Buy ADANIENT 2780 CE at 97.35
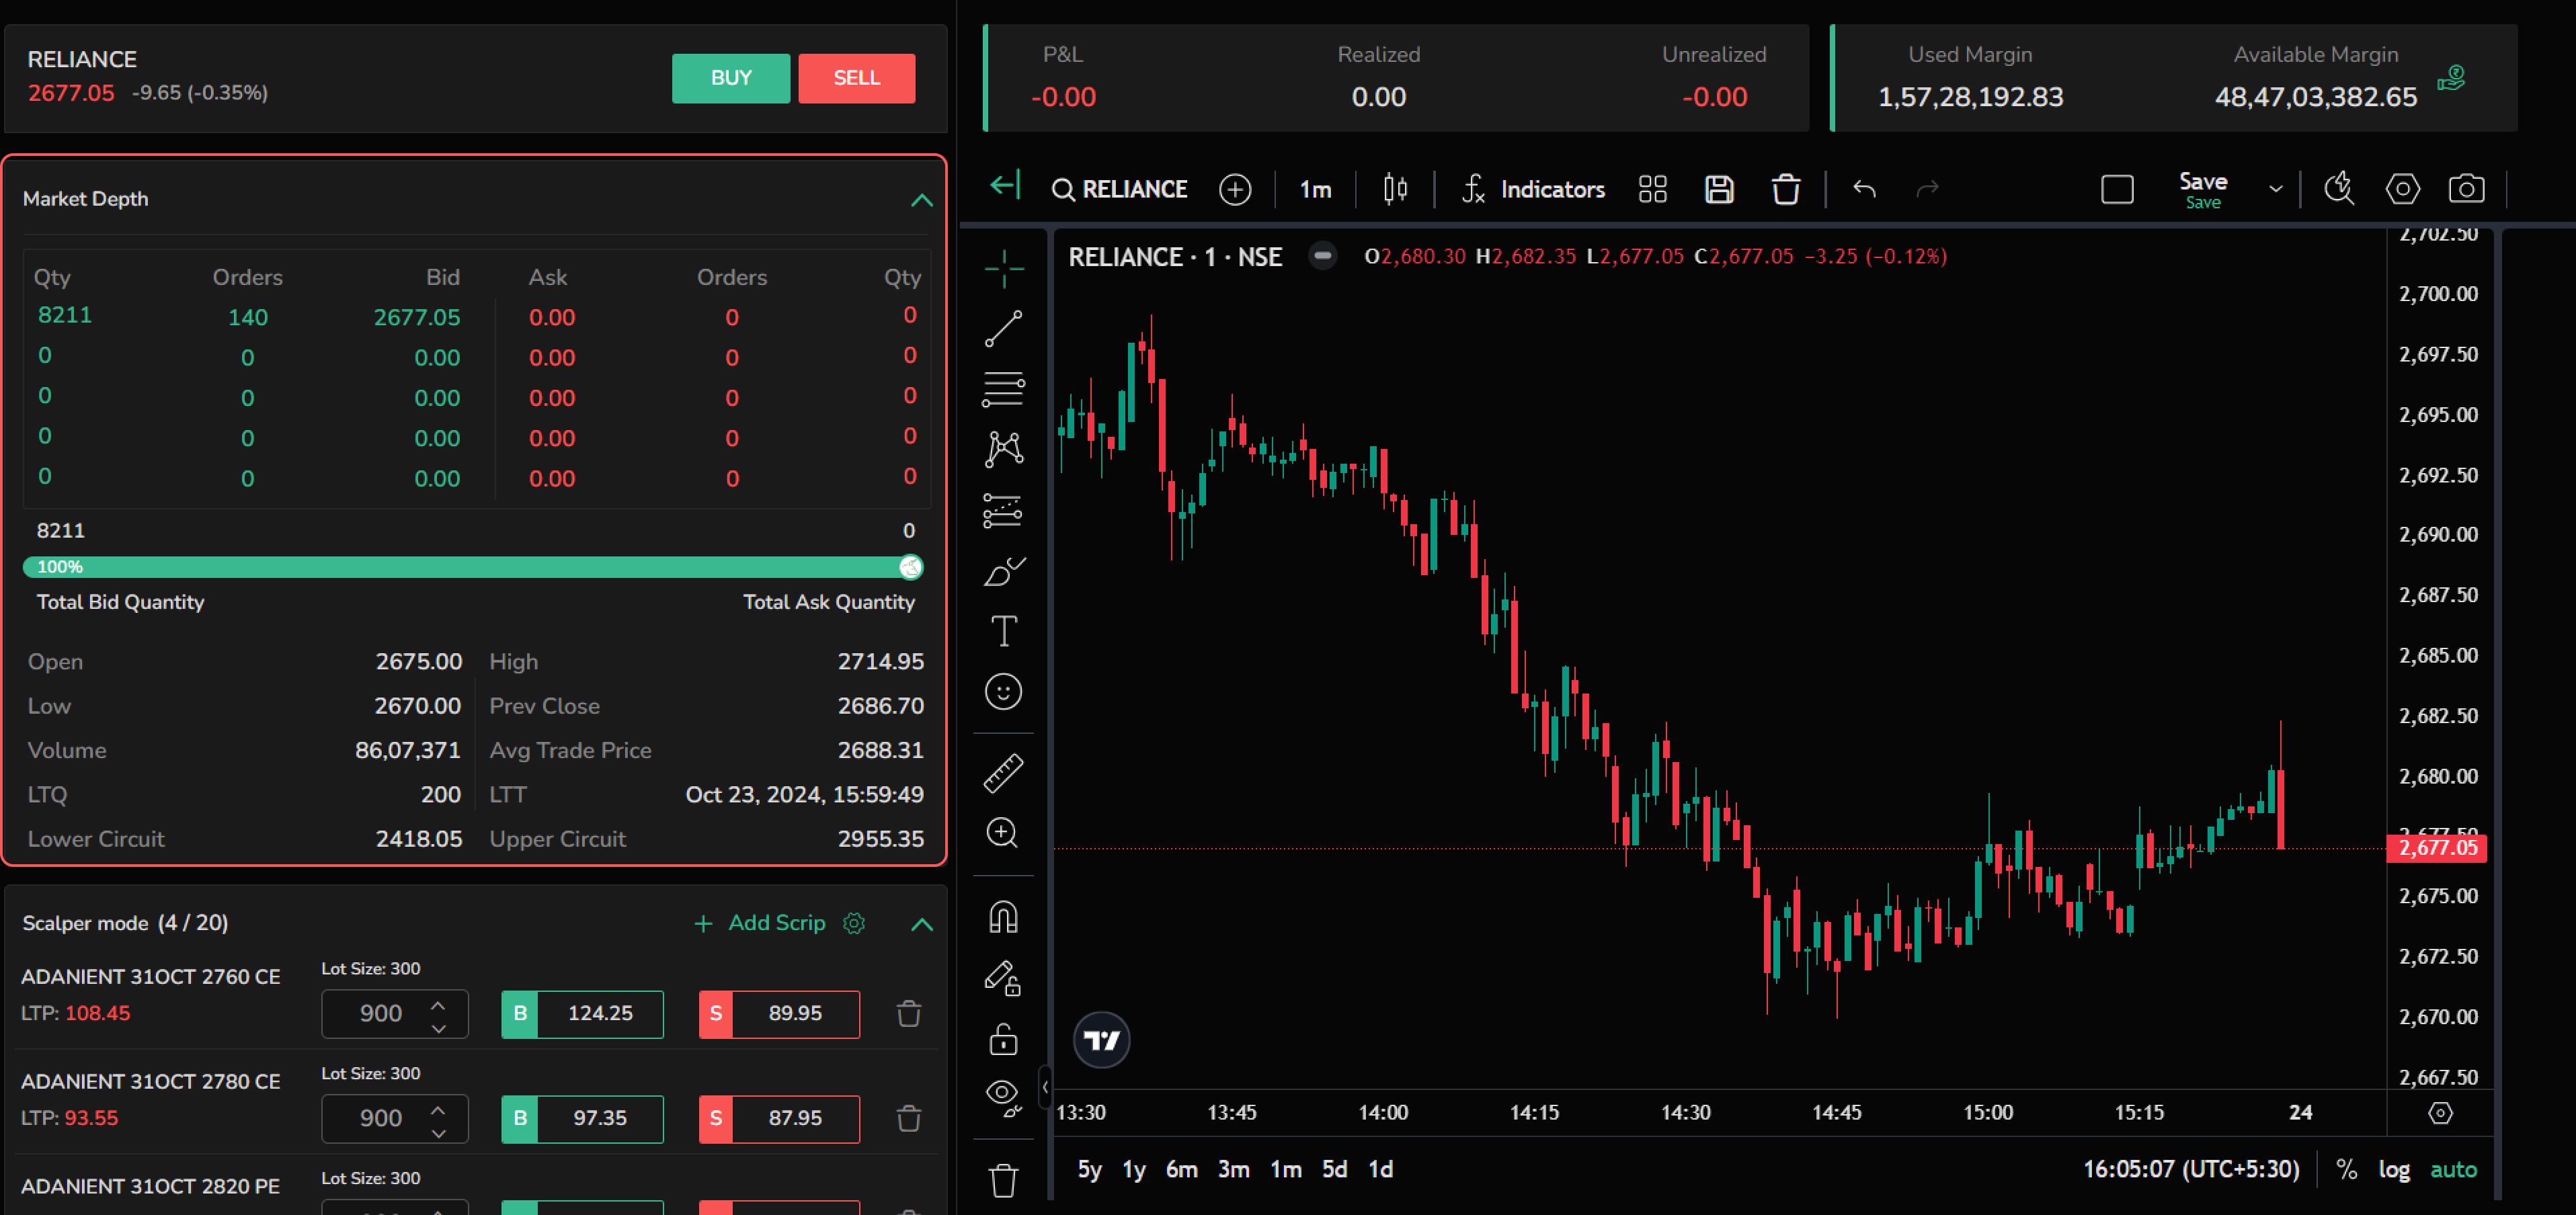 (x=582, y=1119)
